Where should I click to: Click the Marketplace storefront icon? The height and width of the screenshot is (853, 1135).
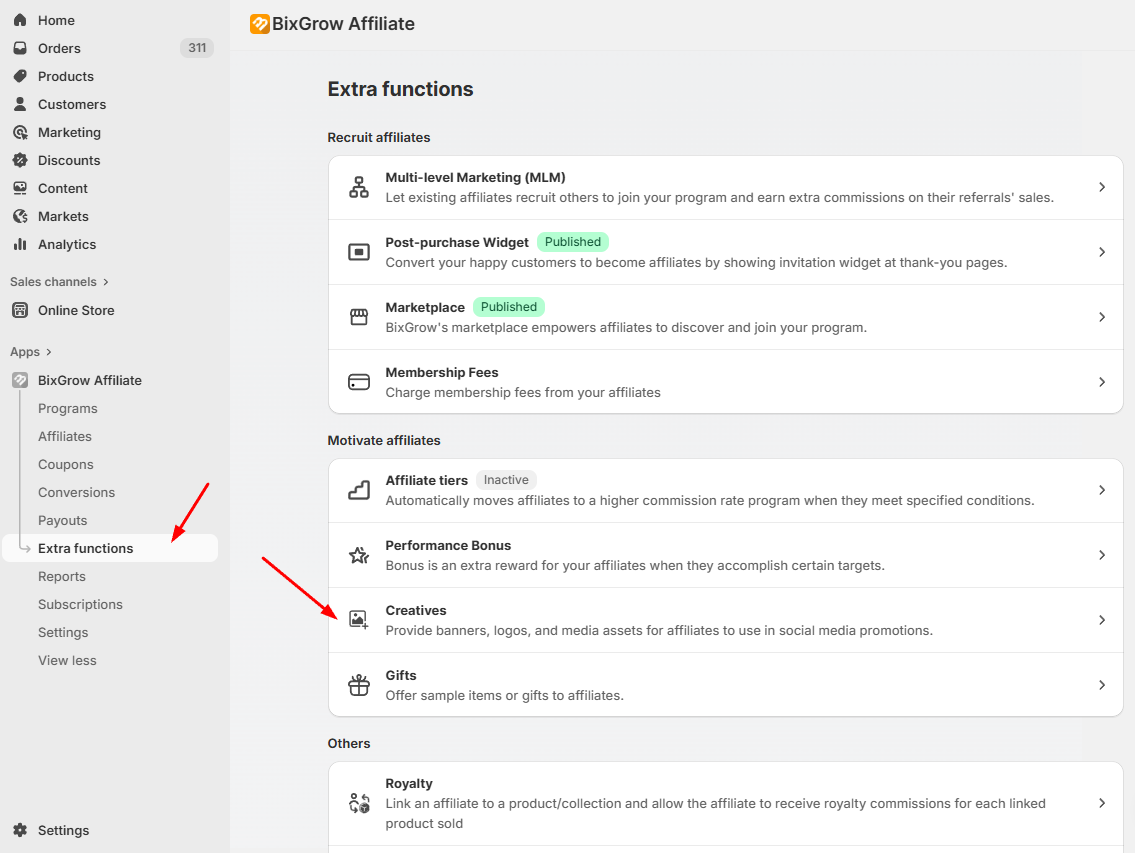click(358, 317)
